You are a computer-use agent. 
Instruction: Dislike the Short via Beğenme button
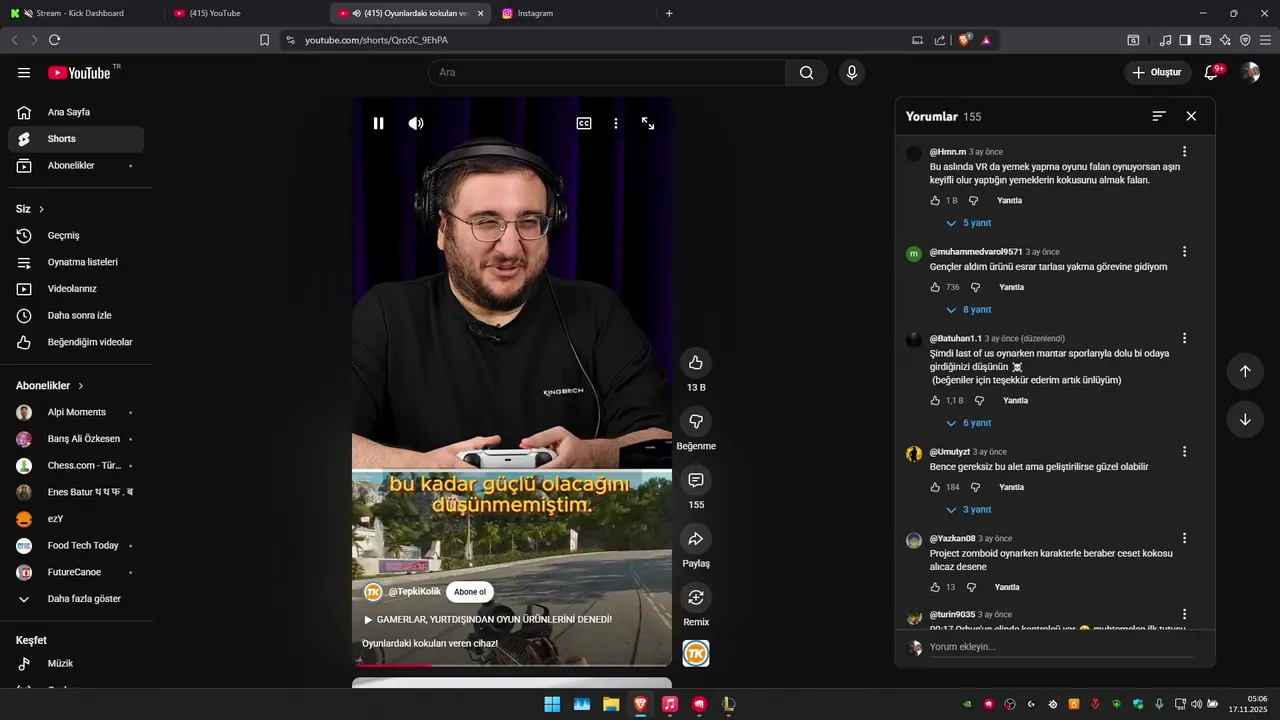pos(696,421)
